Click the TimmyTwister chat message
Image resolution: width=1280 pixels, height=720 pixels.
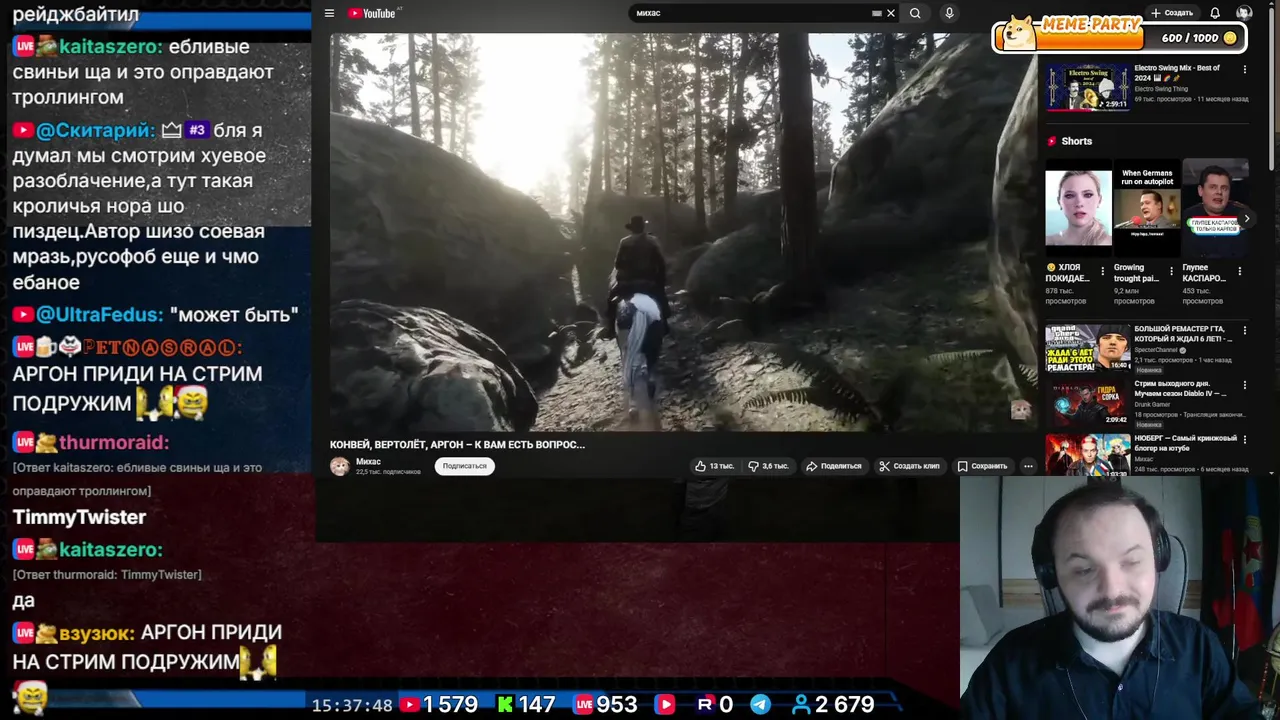tap(79, 517)
